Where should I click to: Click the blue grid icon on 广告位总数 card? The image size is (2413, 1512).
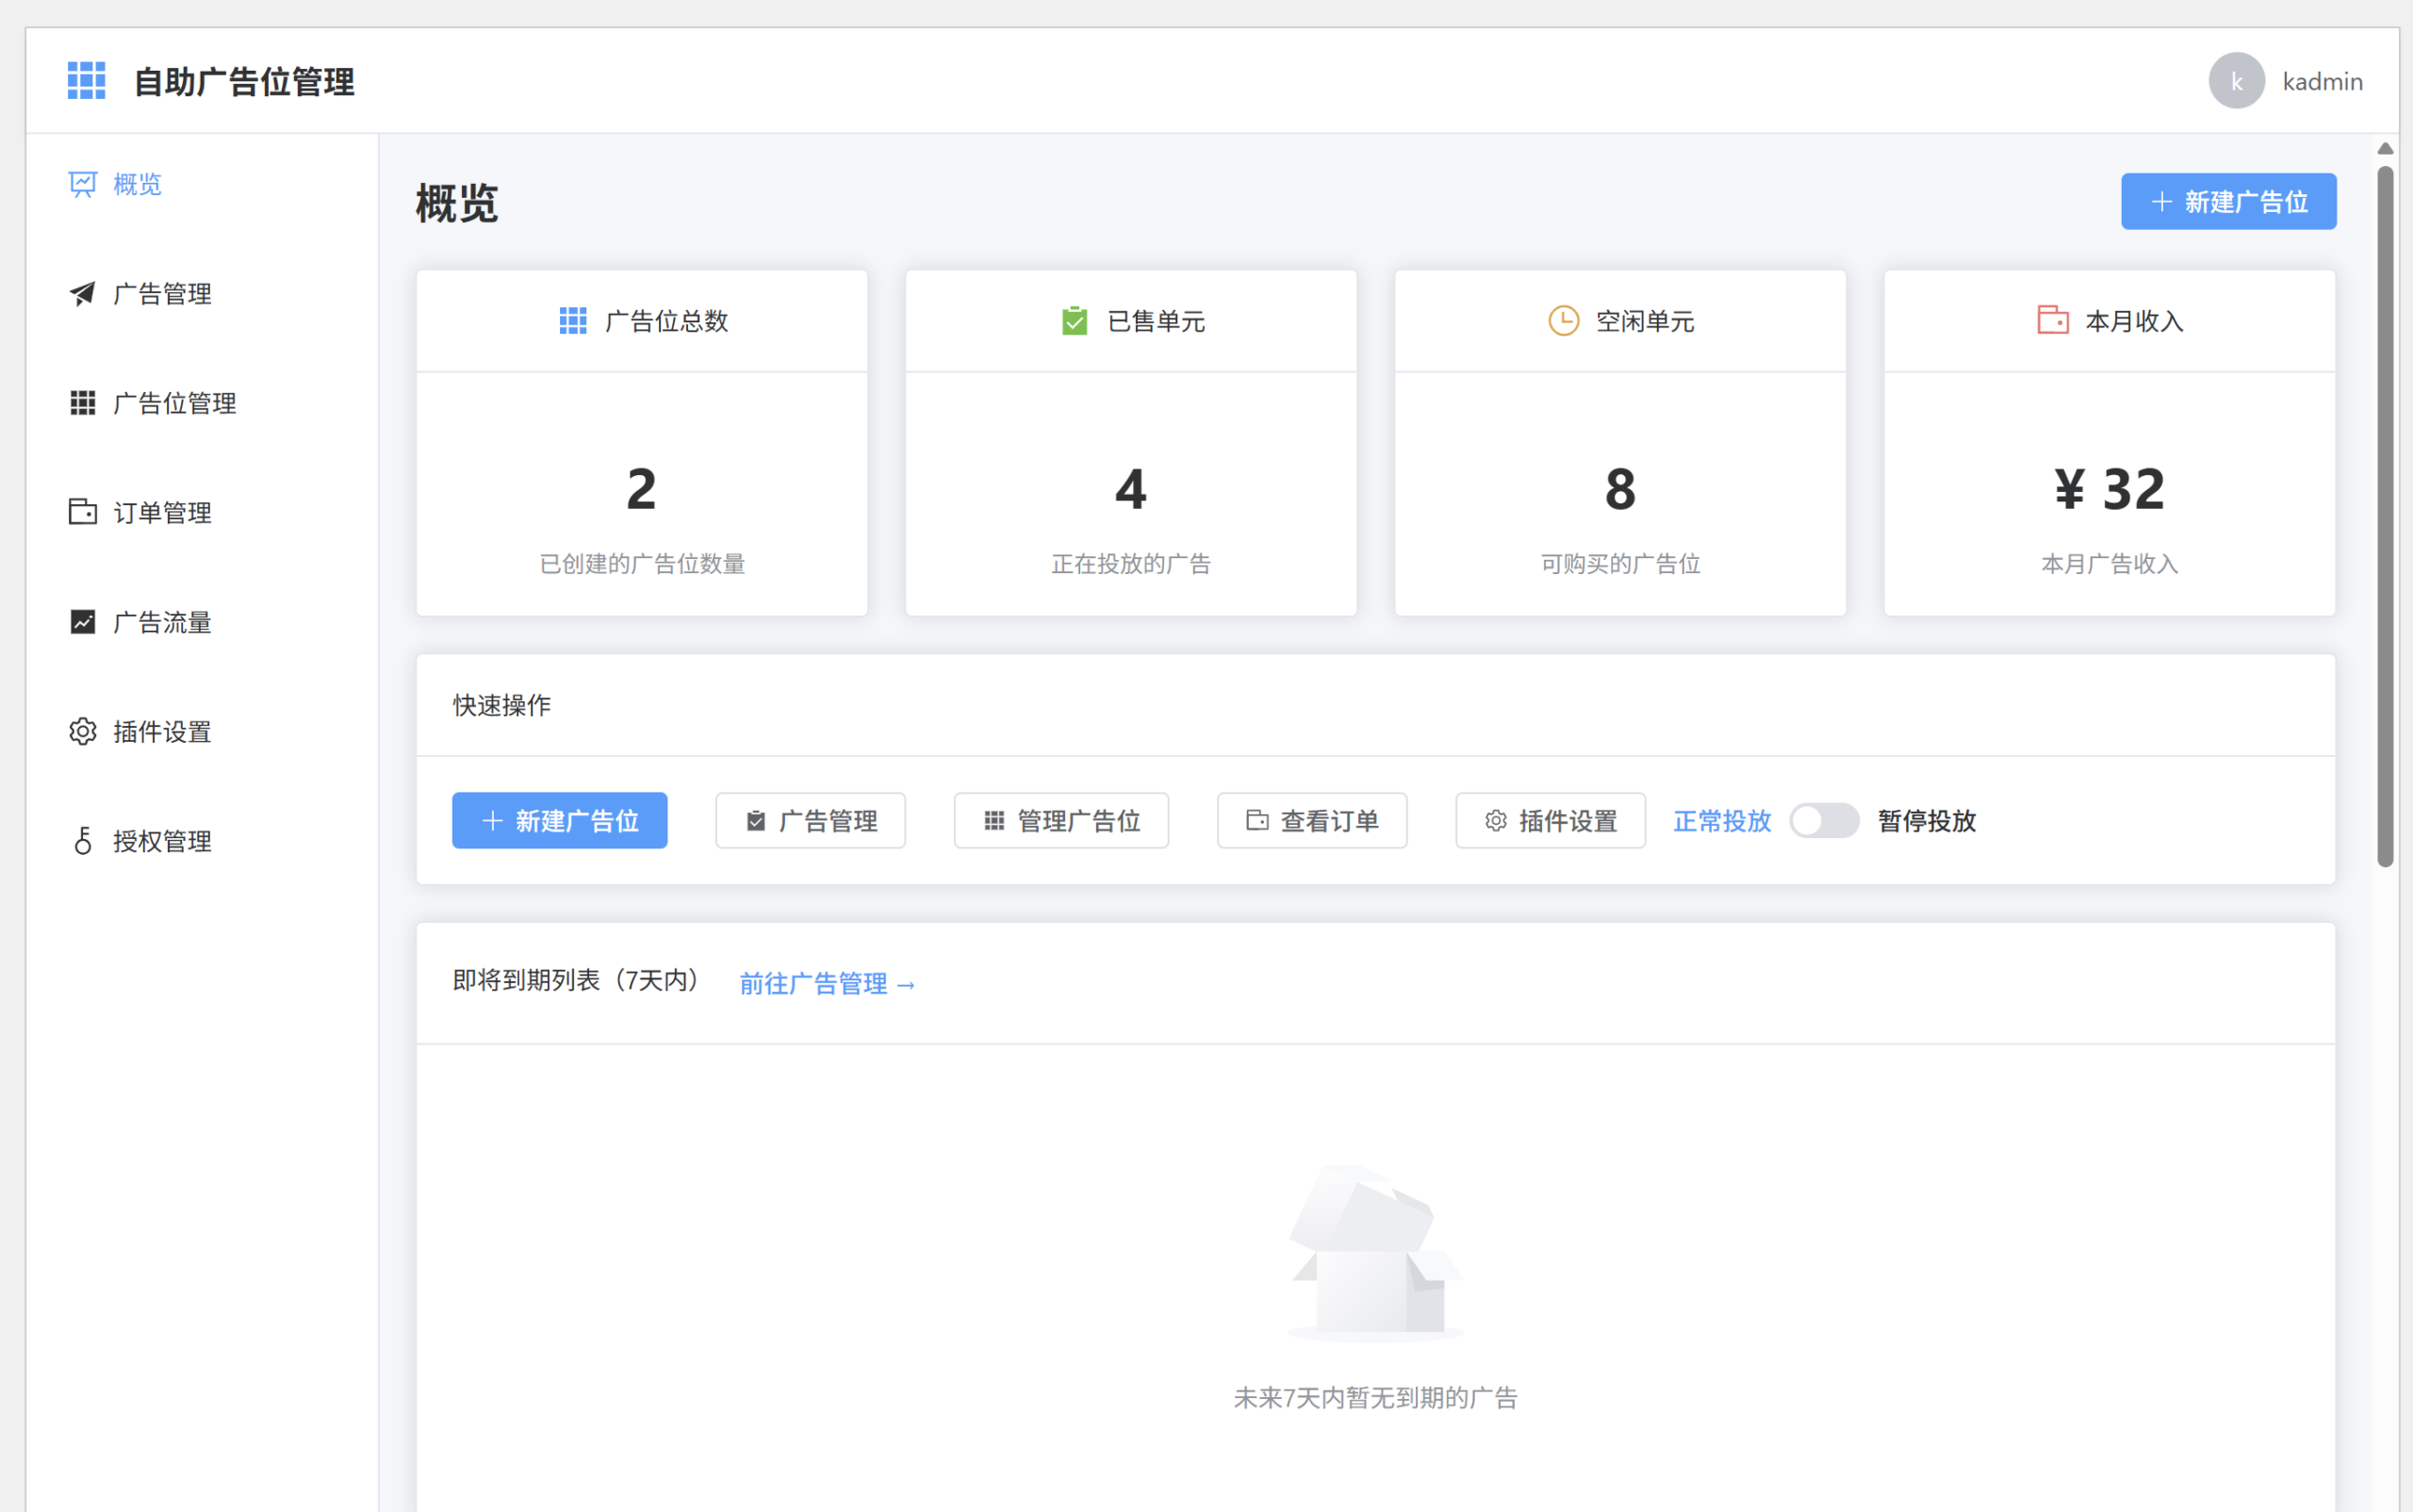coord(572,321)
